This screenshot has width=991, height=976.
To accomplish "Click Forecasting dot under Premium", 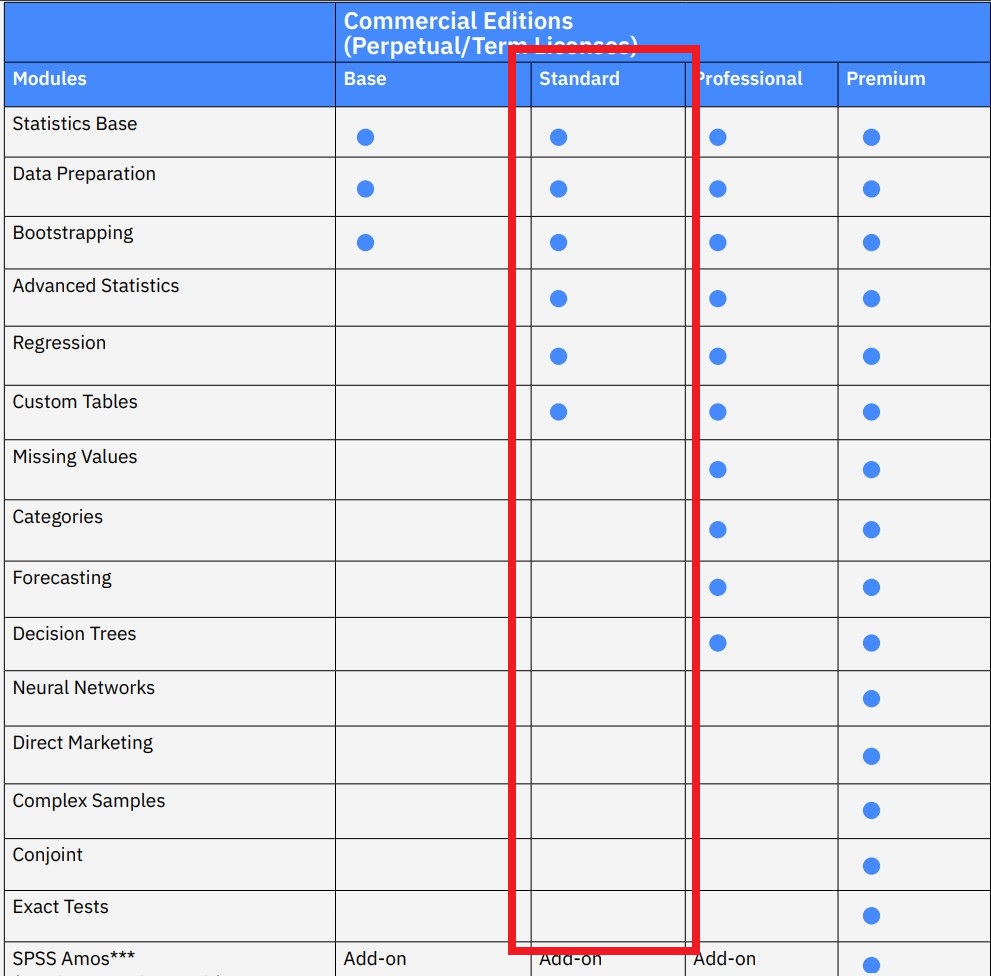I will click(871, 587).
